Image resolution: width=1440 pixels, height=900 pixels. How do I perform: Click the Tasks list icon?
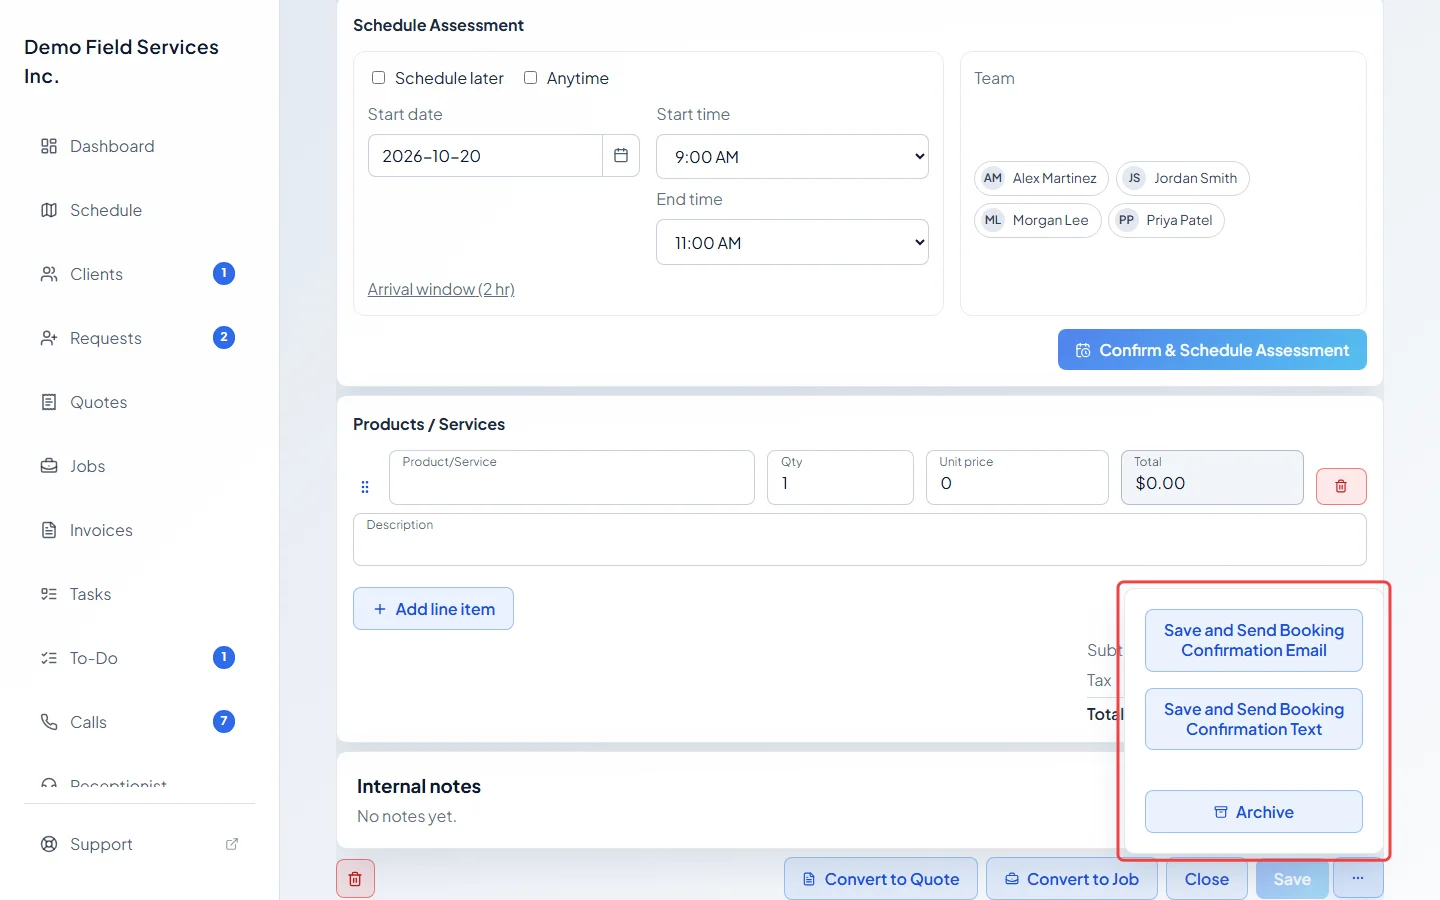pos(48,594)
